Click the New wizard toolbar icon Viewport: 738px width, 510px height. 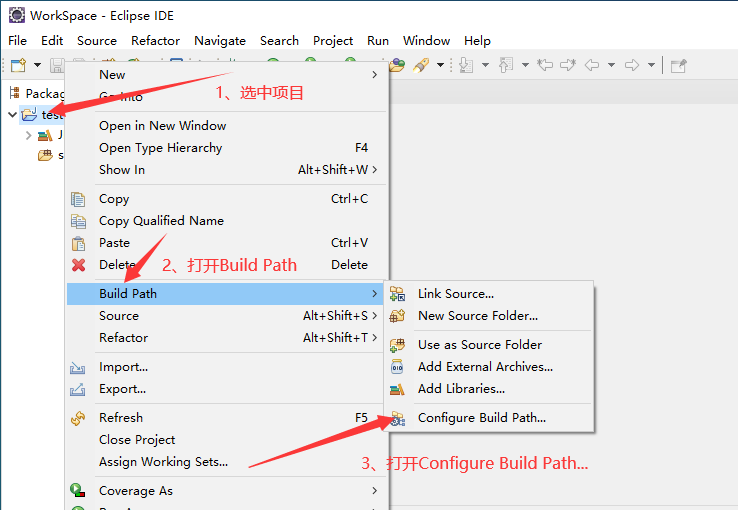[18, 65]
